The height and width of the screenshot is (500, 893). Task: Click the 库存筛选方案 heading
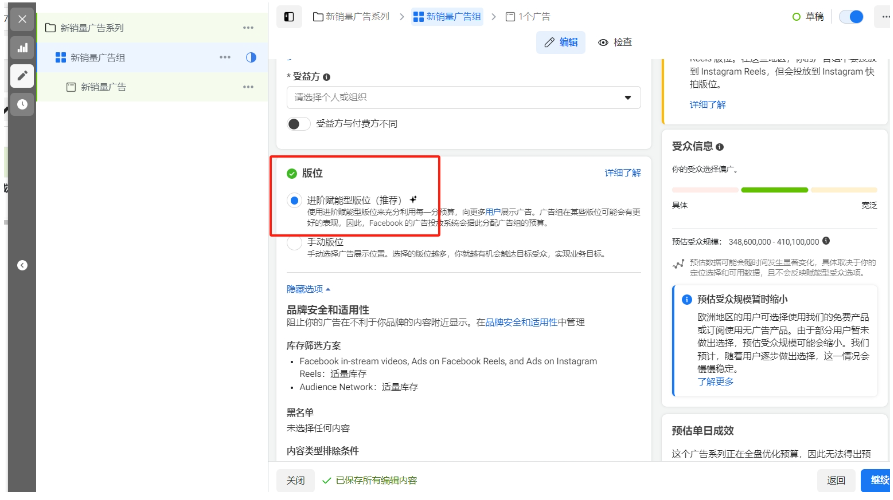313,345
